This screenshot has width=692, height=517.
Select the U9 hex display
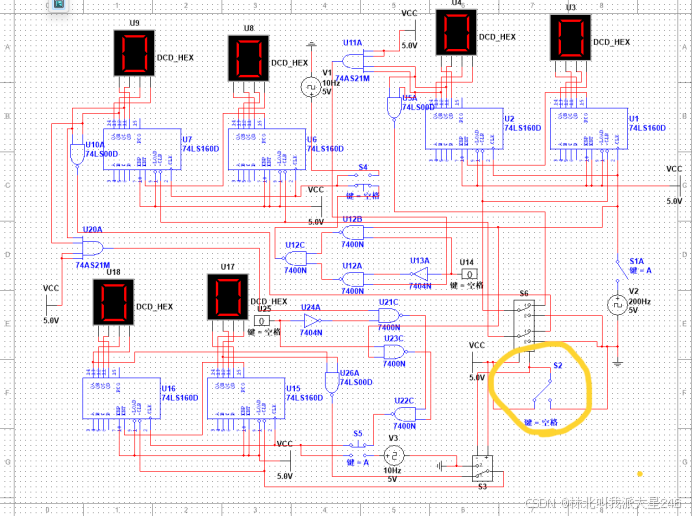pos(134,53)
